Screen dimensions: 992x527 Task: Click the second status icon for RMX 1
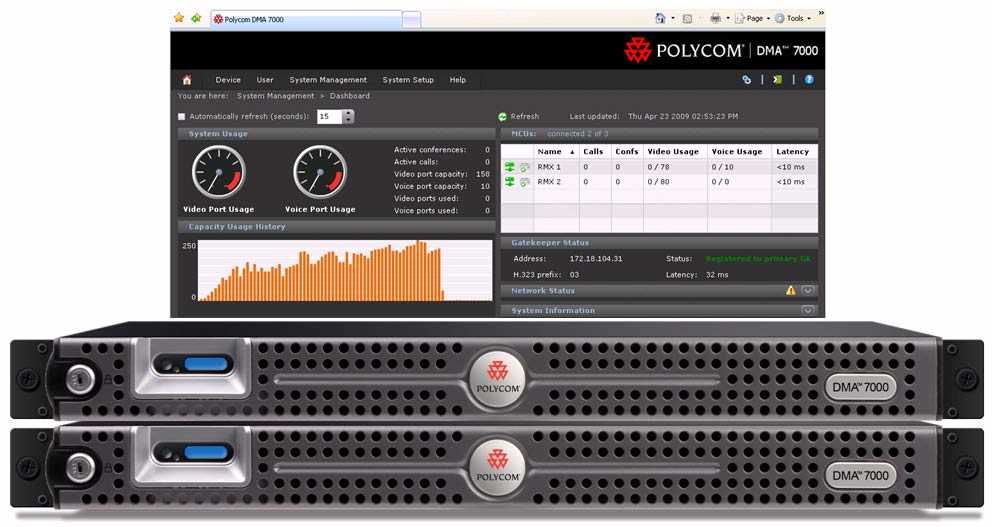click(x=524, y=167)
